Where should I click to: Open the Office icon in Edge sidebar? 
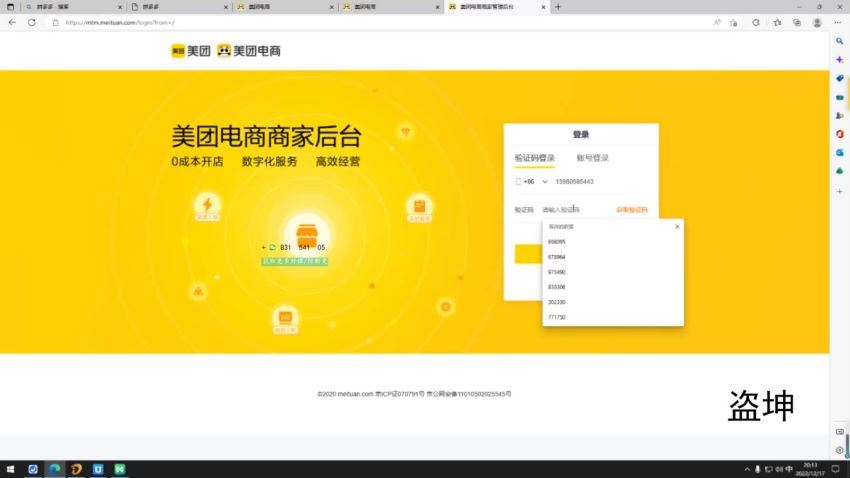[840, 134]
